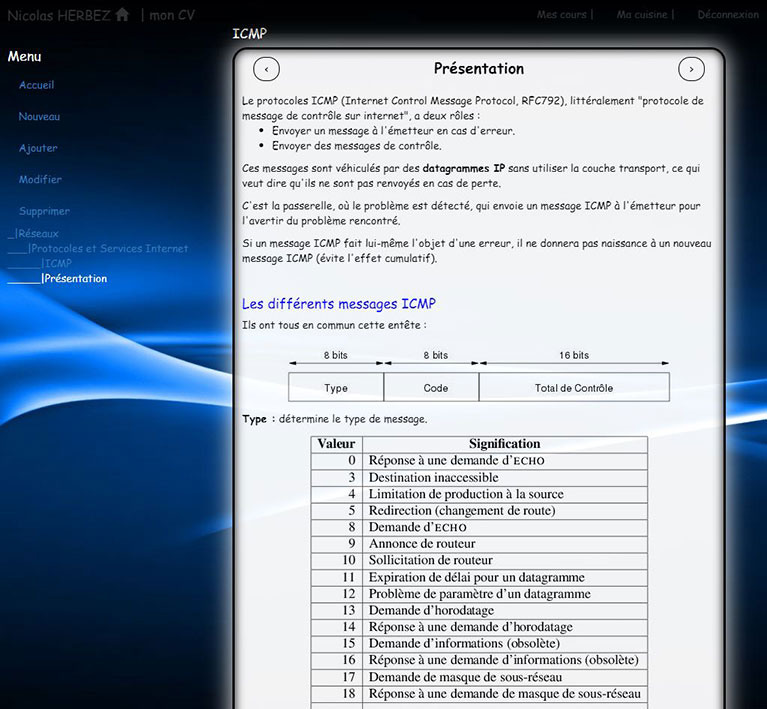Click row Expiration de délai pour un datagramme

(479, 577)
